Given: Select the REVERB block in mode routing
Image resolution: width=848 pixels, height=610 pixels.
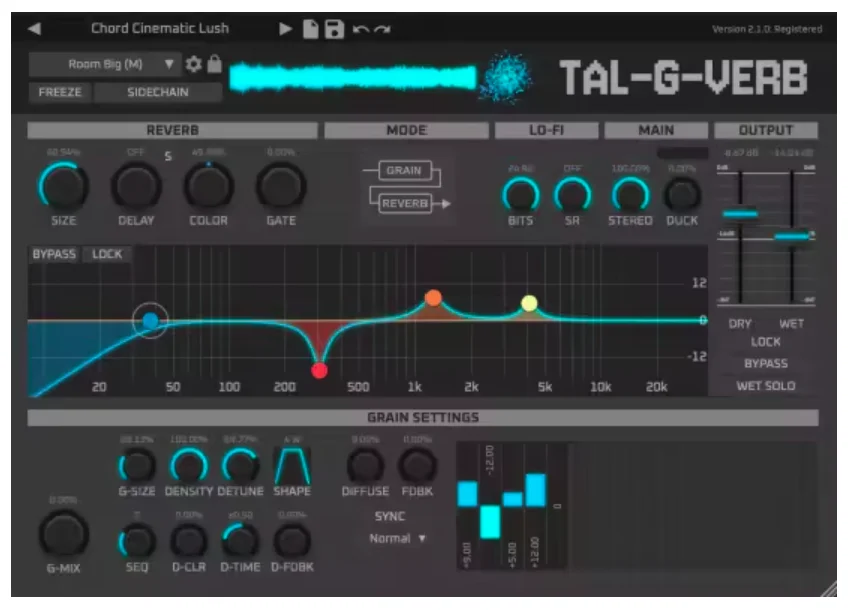Looking at the screenshot, I should (x=405, y=203).
